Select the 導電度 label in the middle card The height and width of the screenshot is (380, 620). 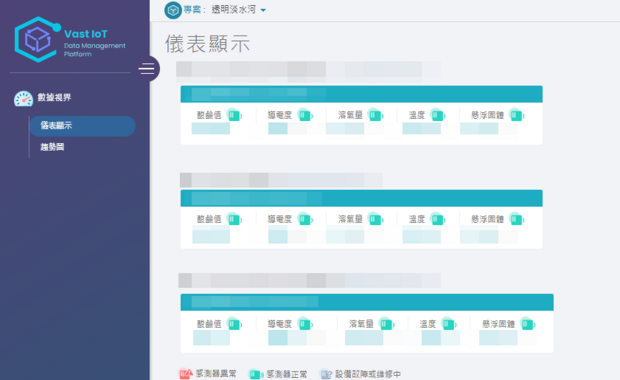tap(280, 219)
